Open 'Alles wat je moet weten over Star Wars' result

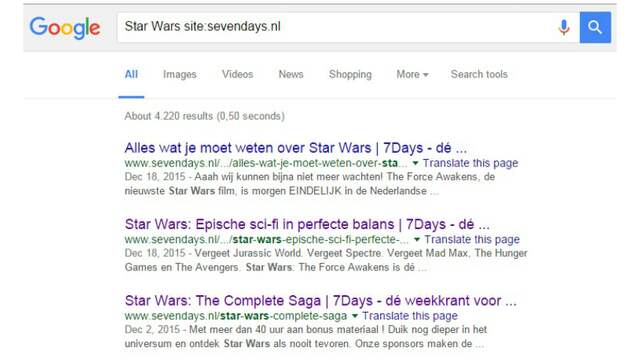(x=296, y=148)
